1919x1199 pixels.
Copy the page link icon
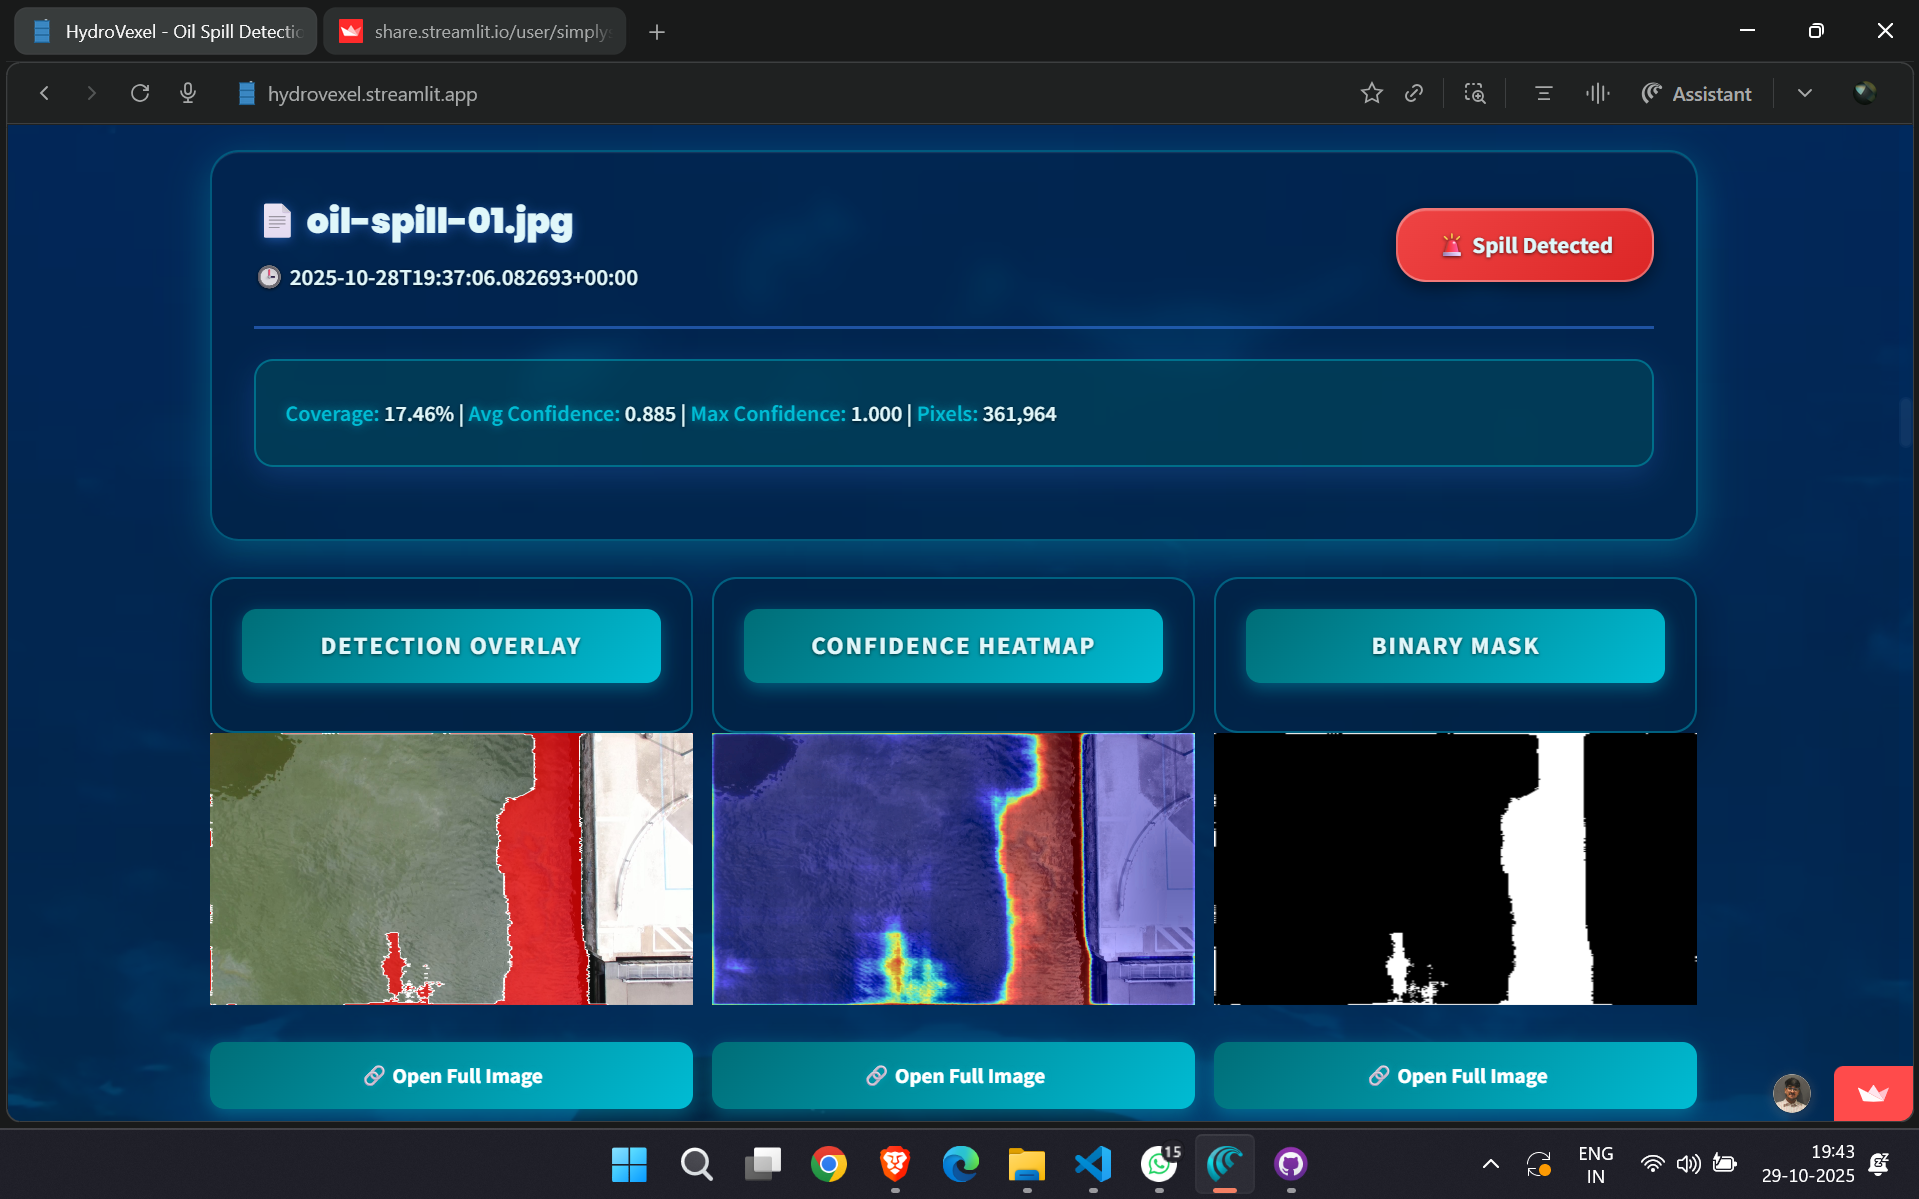point(1414,93)
